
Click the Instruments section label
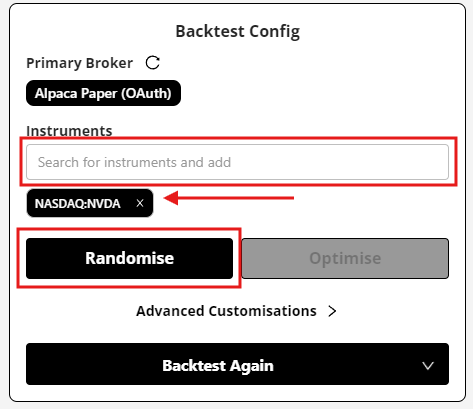coord(69,131)
